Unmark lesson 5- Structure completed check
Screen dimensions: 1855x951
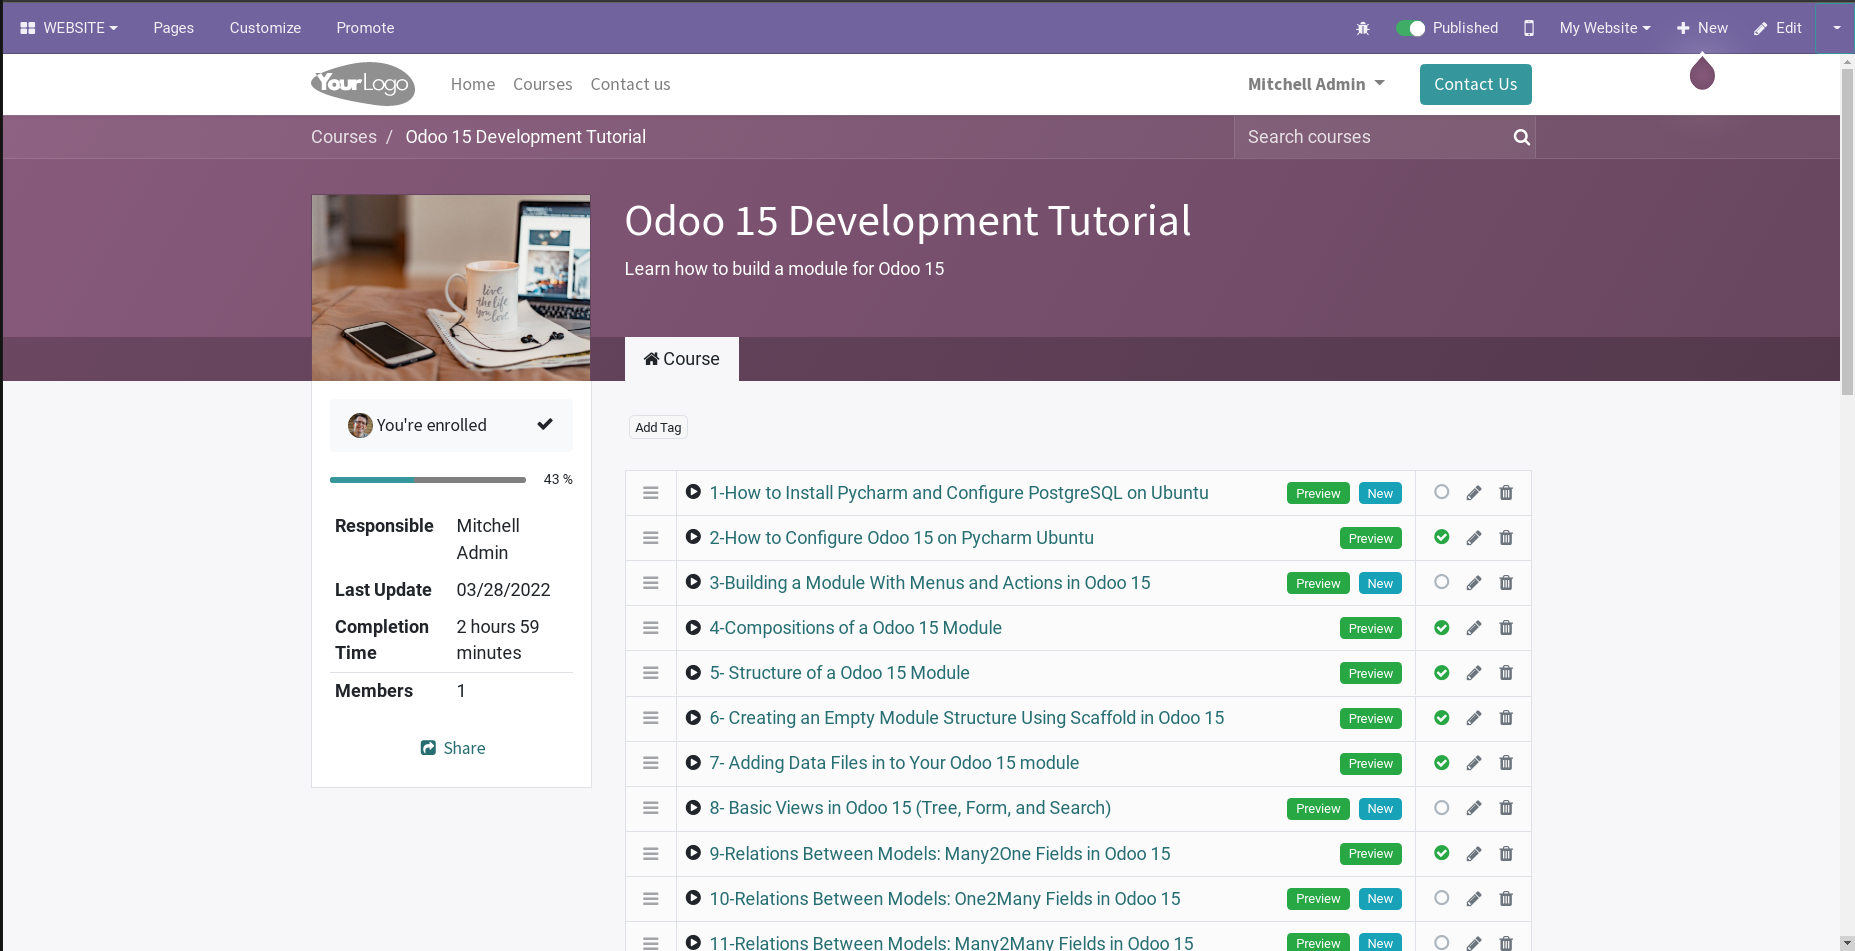pos(1441,673)
